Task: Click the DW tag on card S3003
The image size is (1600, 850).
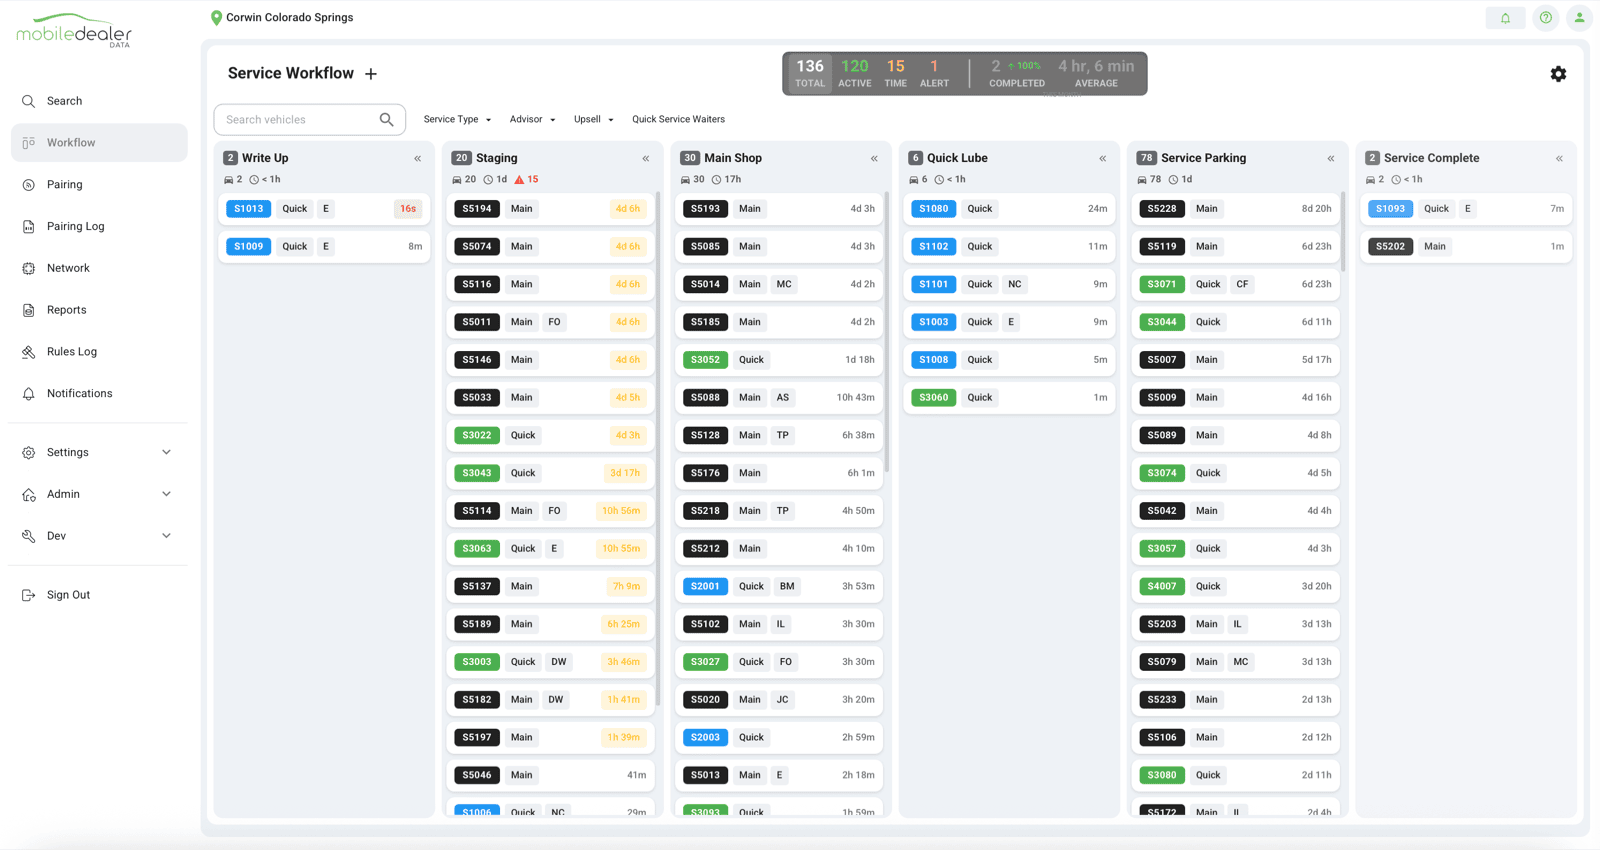Action: coord(559,662)
